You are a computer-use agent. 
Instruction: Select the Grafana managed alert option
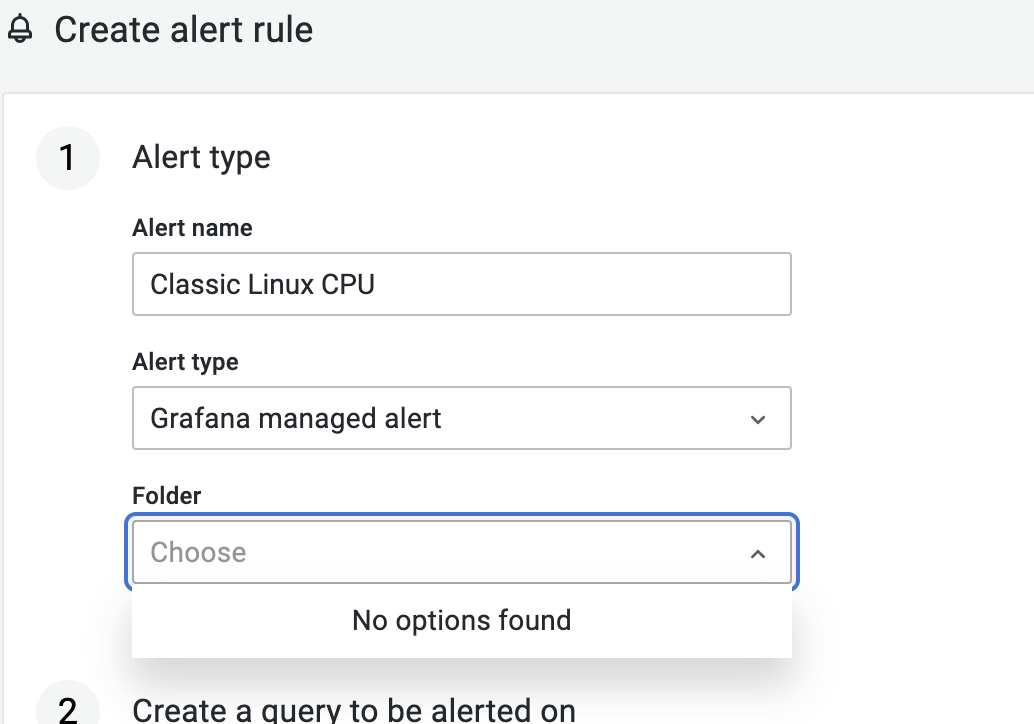coord(294,418)
